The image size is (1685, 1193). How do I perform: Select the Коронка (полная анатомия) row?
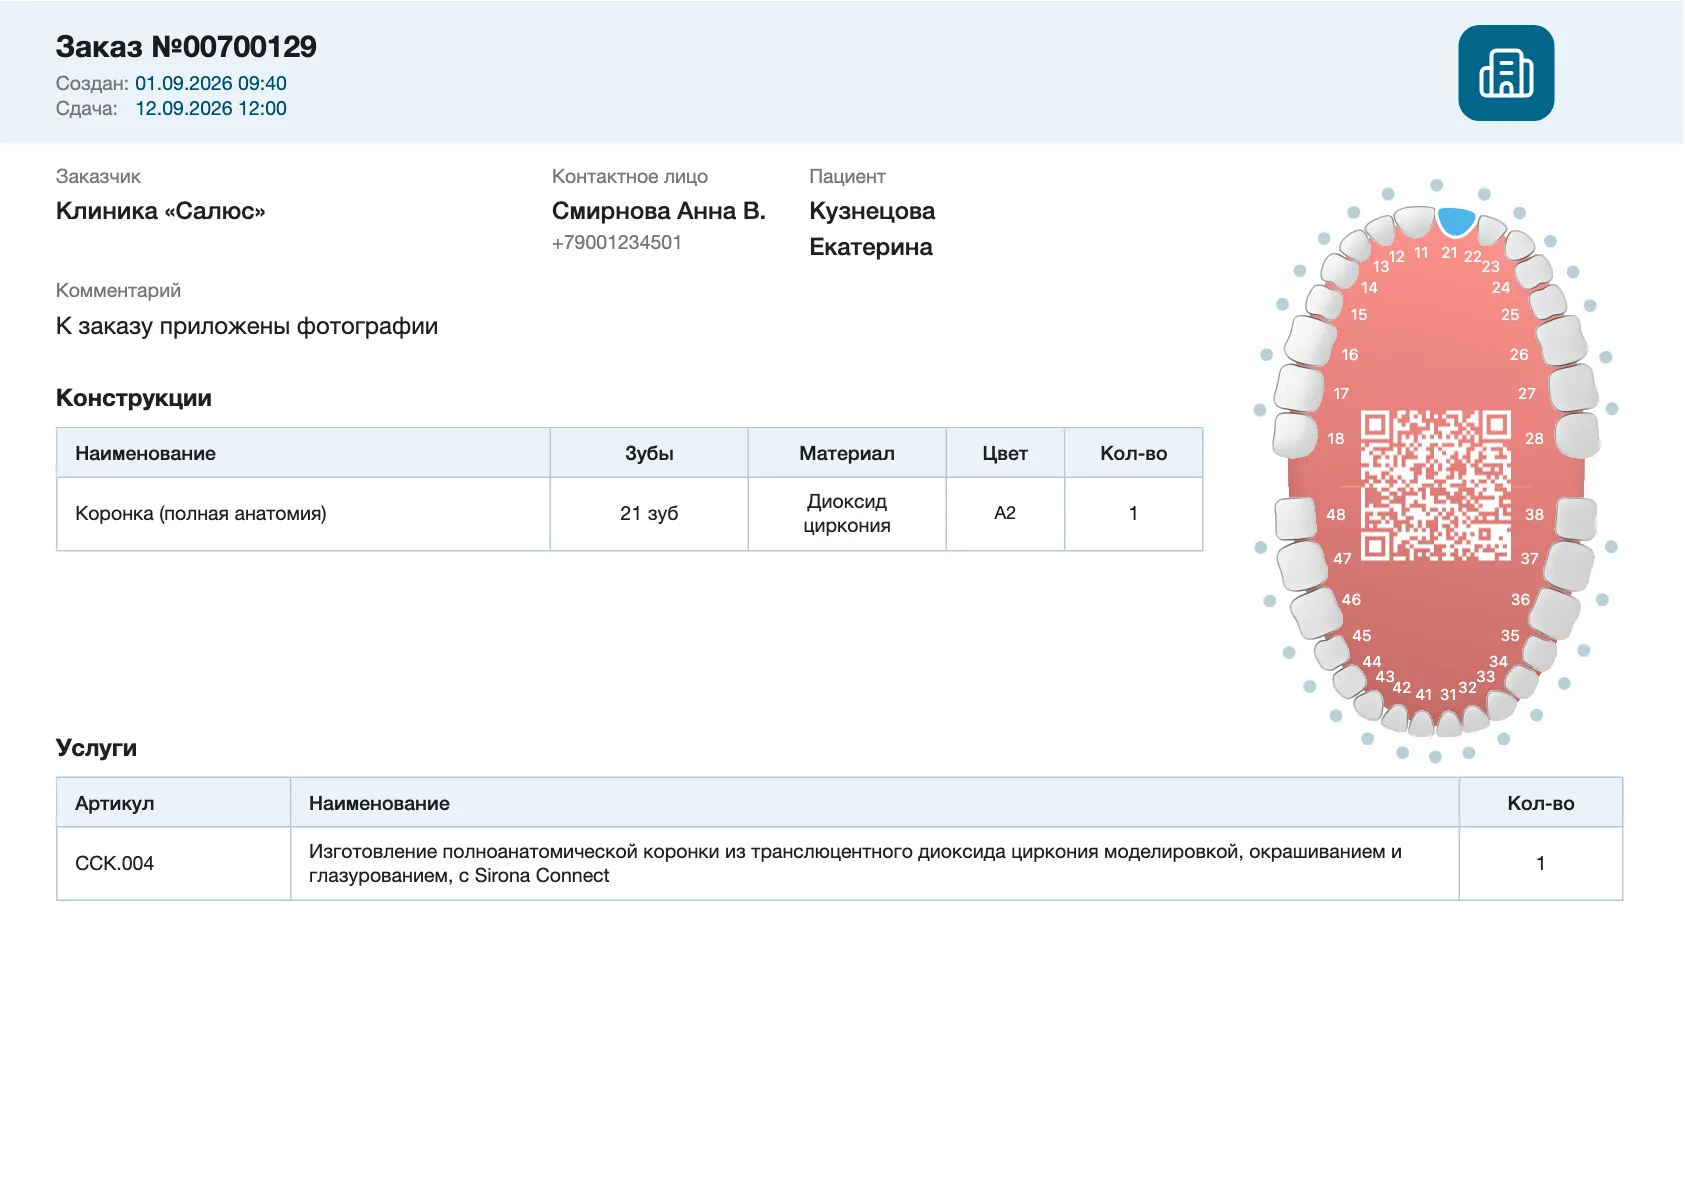(630, 514)
